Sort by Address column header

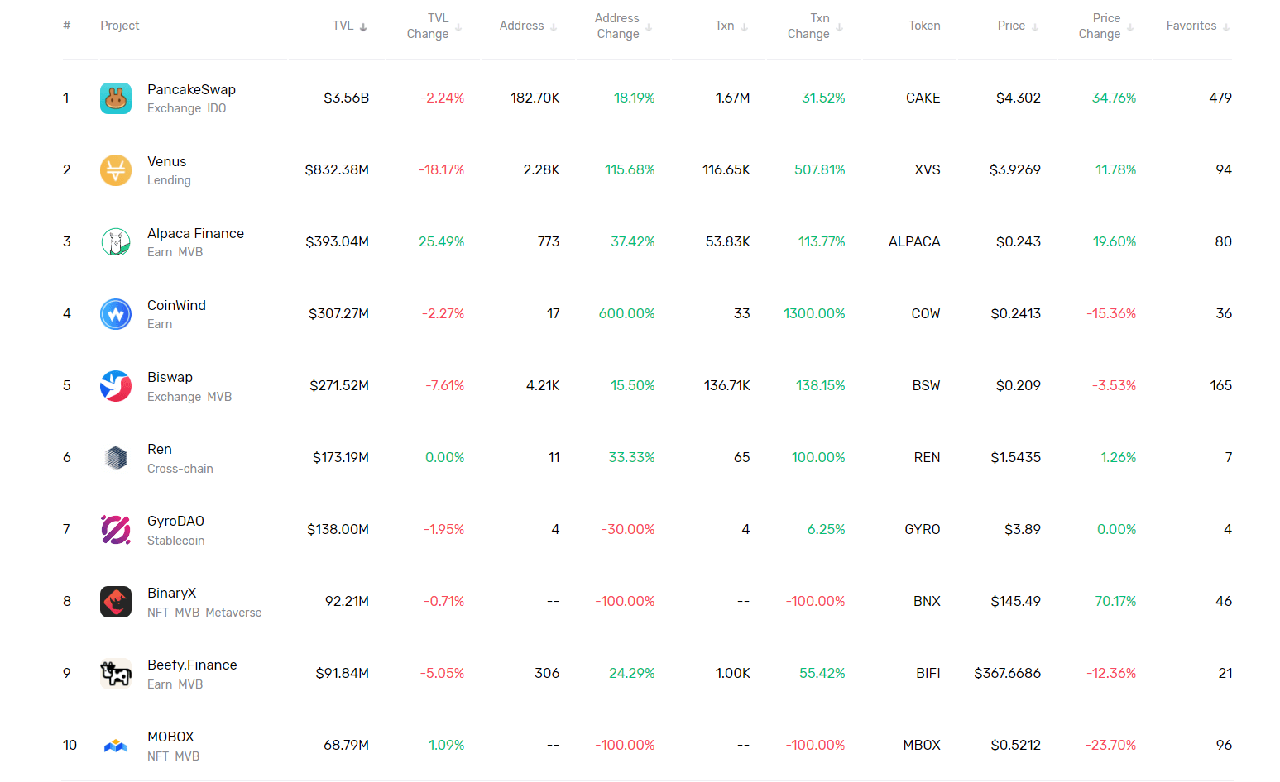click(529, 26)
